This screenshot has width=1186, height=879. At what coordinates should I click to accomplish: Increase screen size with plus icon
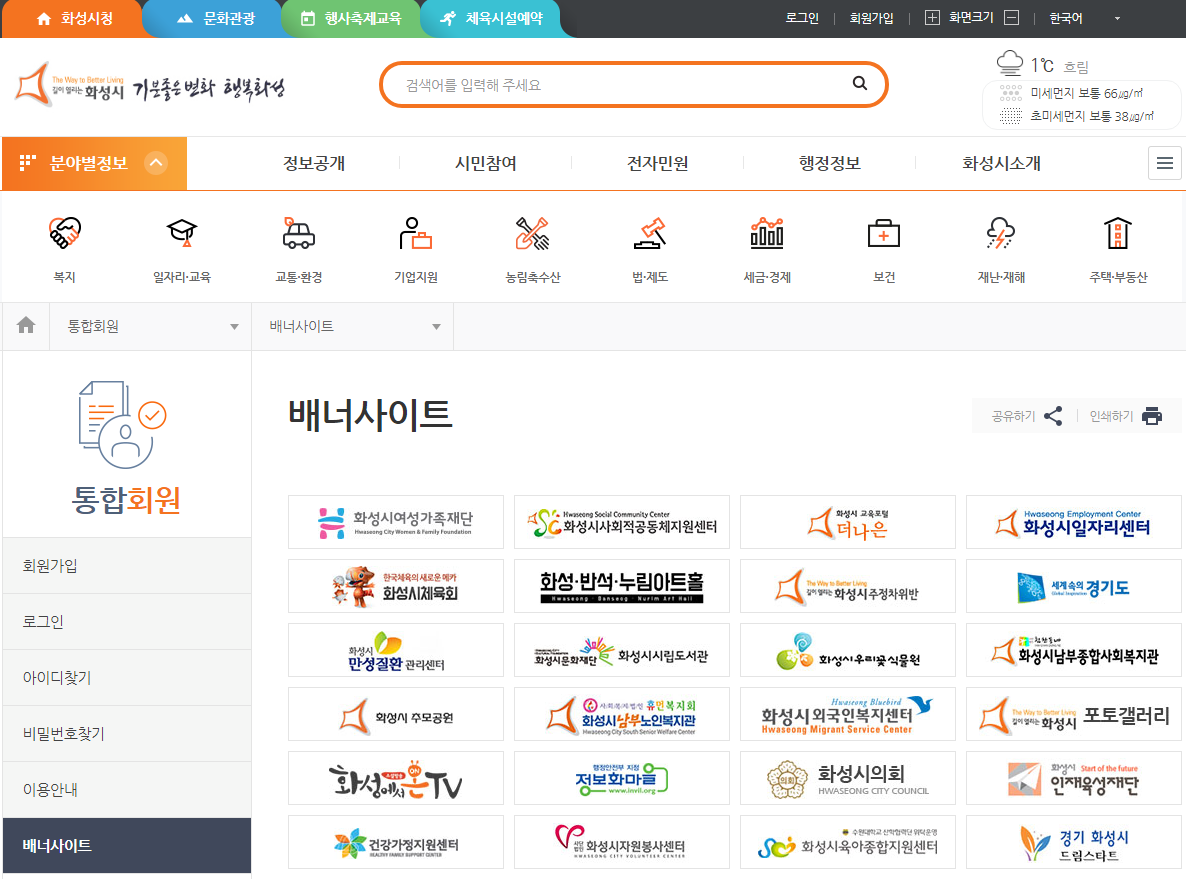[x=933, y=17]
